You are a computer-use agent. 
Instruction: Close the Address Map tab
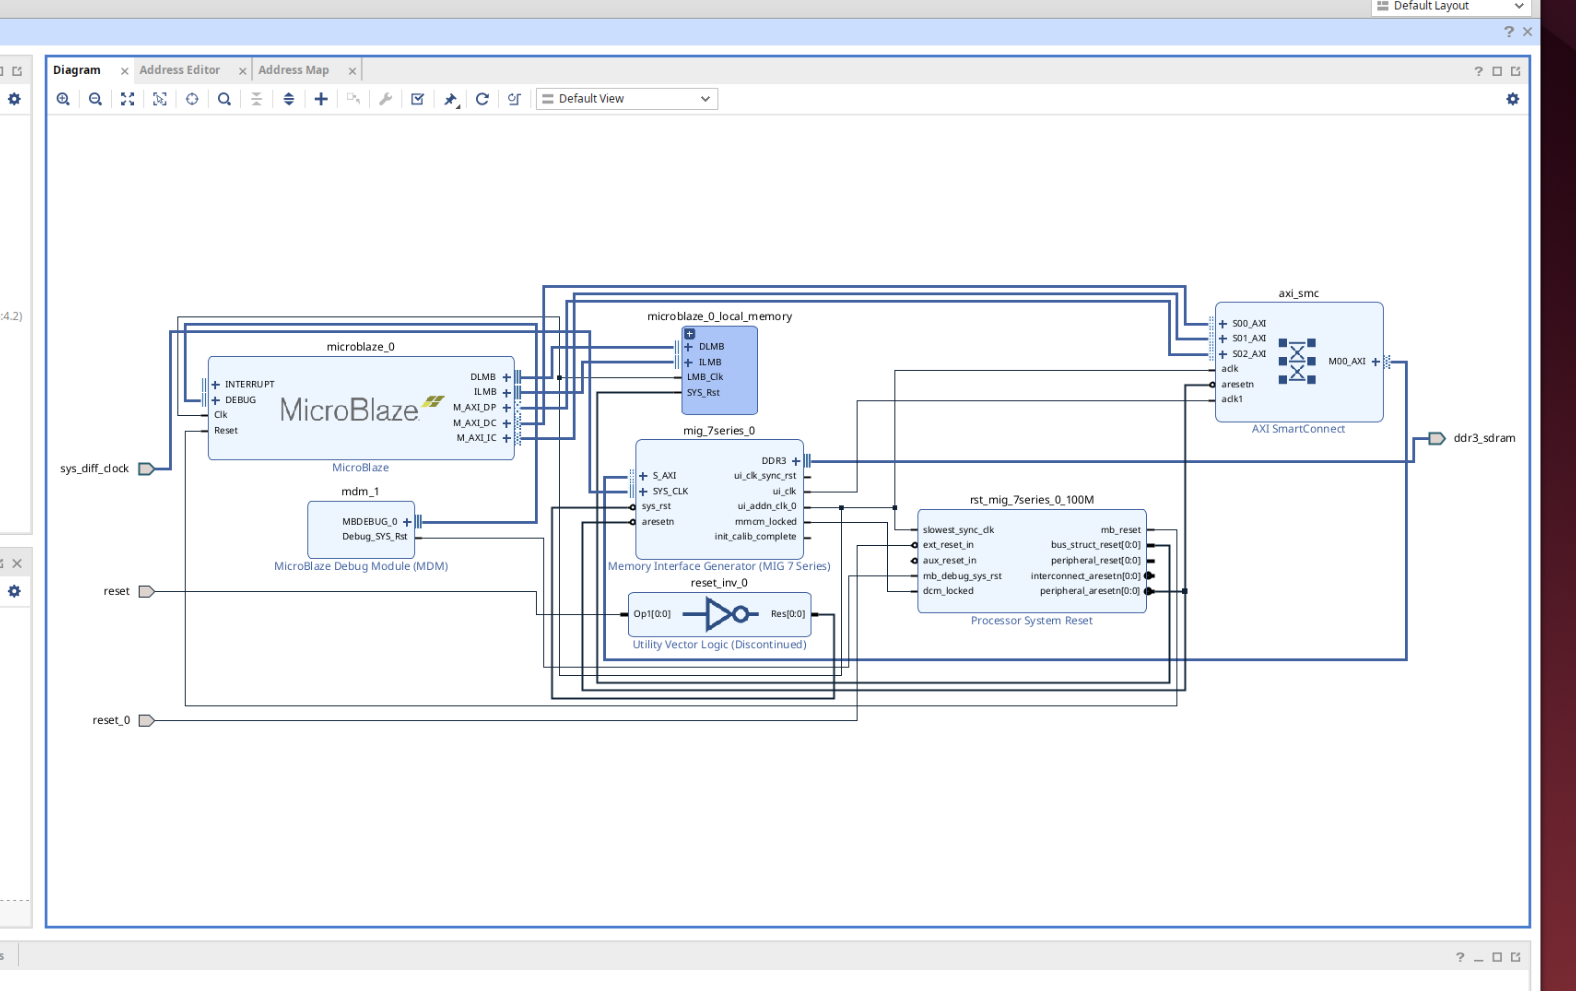pos(352,71)
